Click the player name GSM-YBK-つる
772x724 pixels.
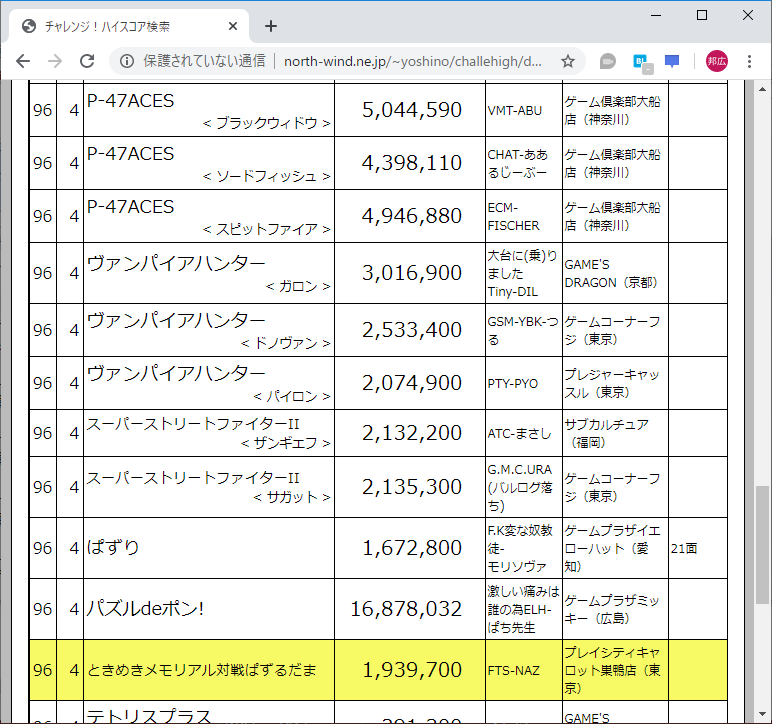pos(522,330)
